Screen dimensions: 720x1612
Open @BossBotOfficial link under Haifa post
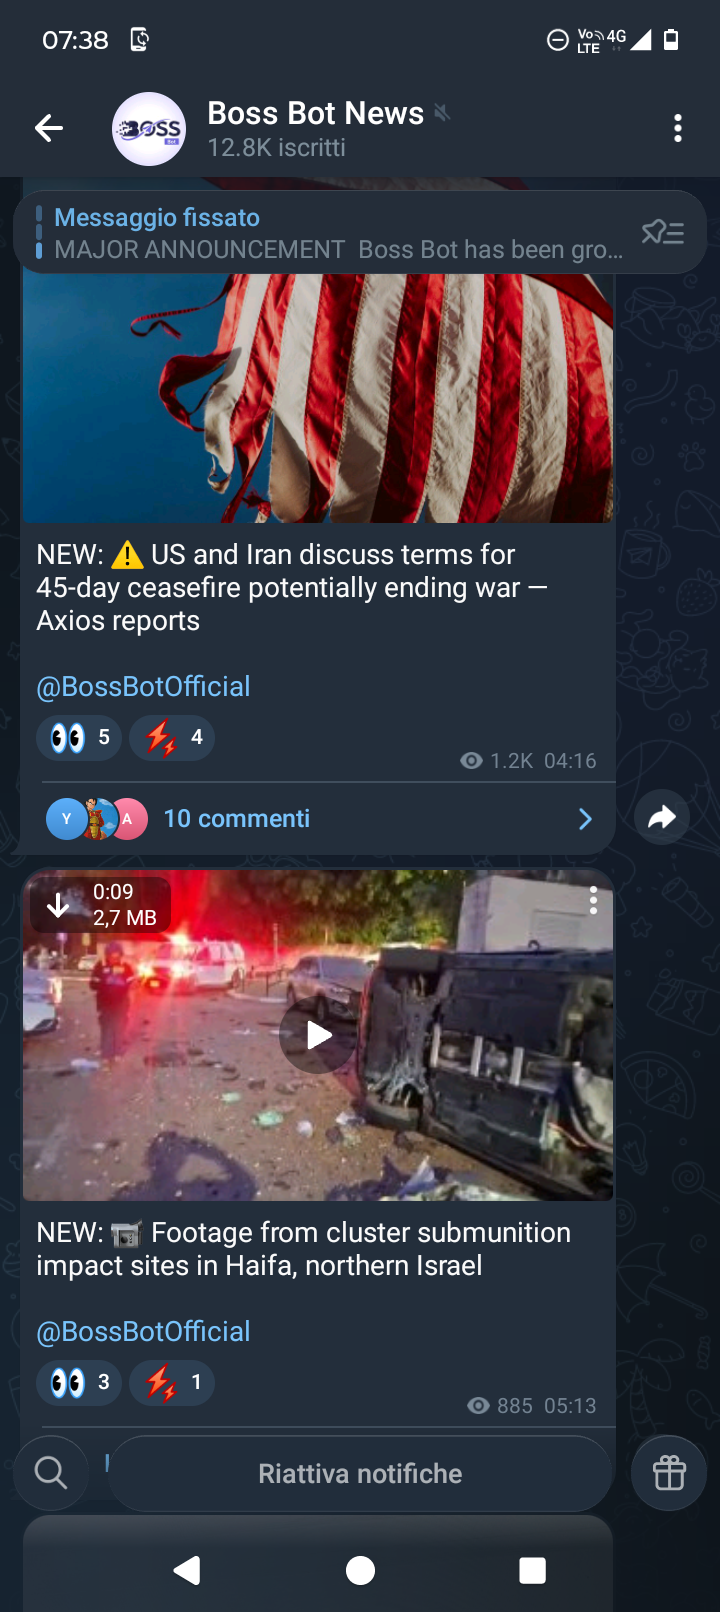143,1332
